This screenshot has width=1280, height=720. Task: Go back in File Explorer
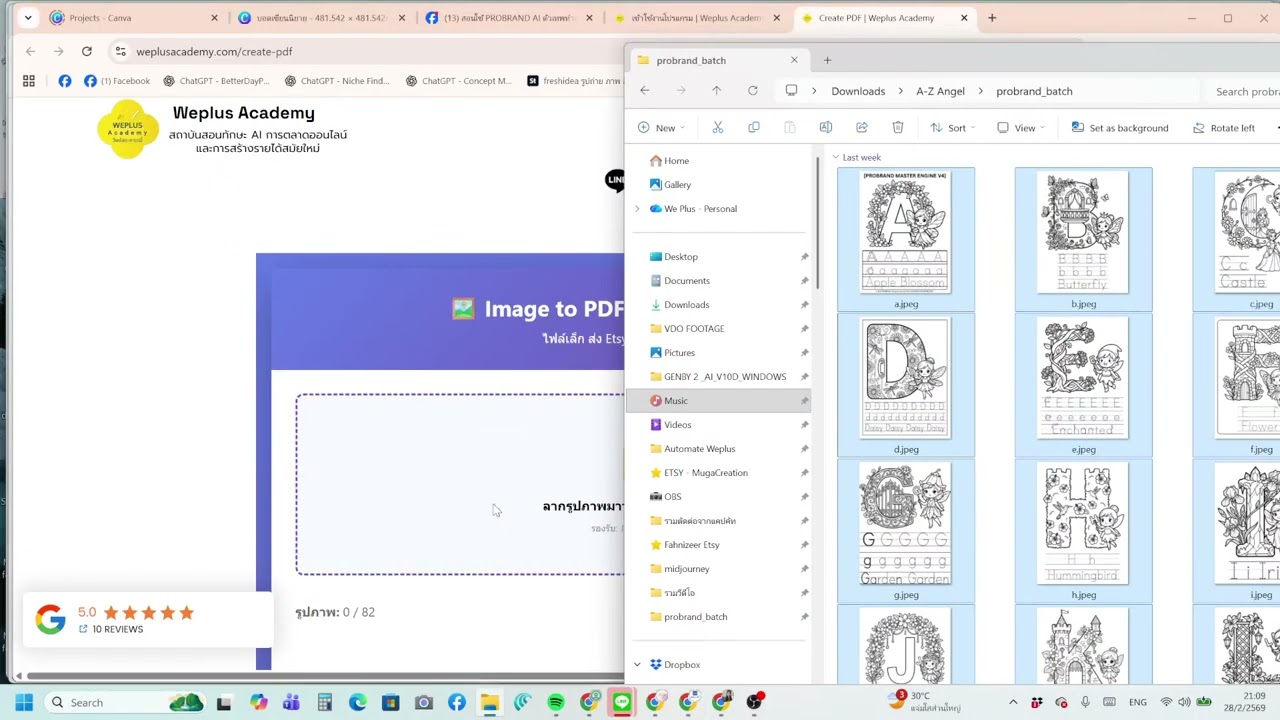pyautogui.click(x=645, y=91)
